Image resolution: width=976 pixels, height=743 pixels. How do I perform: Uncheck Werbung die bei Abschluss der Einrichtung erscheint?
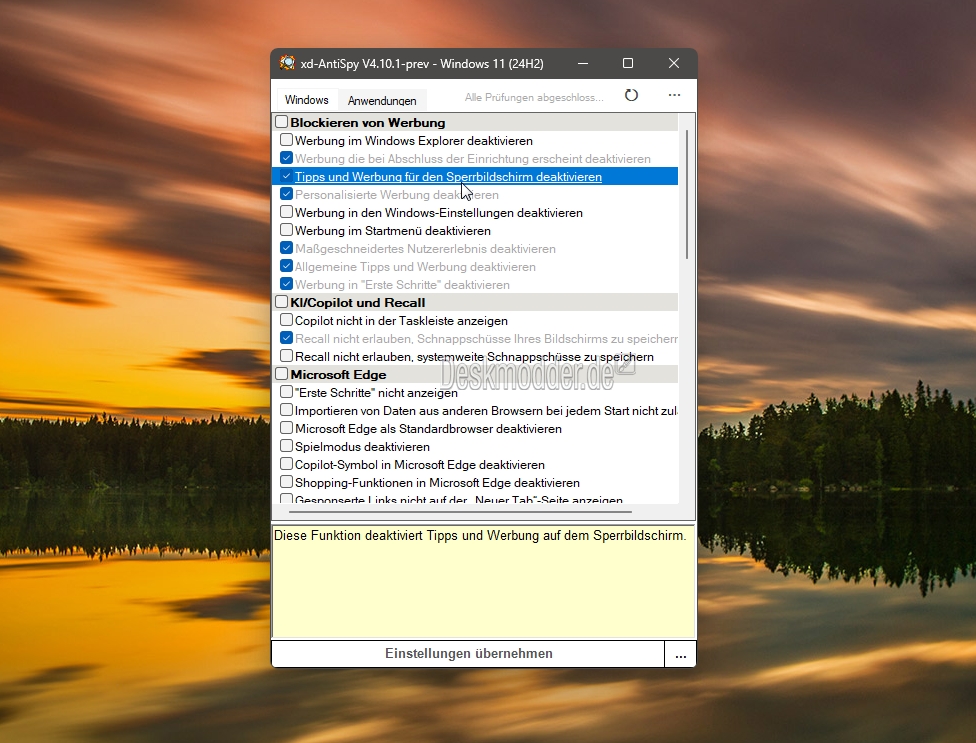point(286,158)
